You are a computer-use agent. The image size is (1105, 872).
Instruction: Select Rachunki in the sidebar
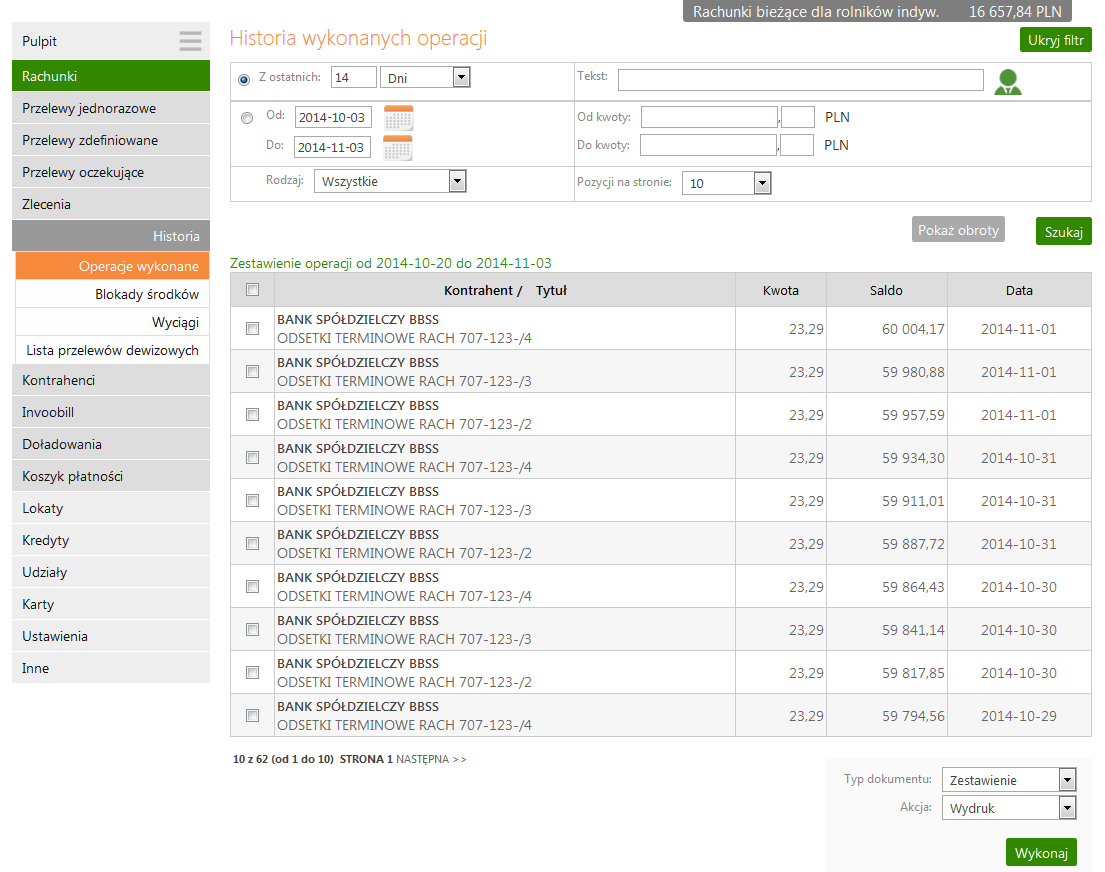[x=111, y=75]
